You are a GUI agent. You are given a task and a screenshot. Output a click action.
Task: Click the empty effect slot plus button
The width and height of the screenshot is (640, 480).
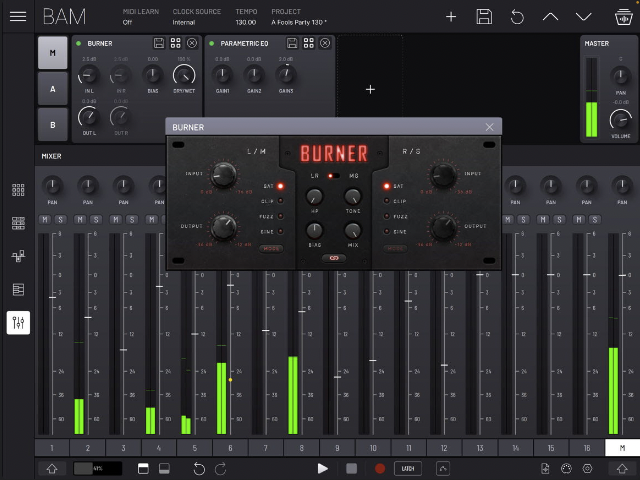[370, 89]
